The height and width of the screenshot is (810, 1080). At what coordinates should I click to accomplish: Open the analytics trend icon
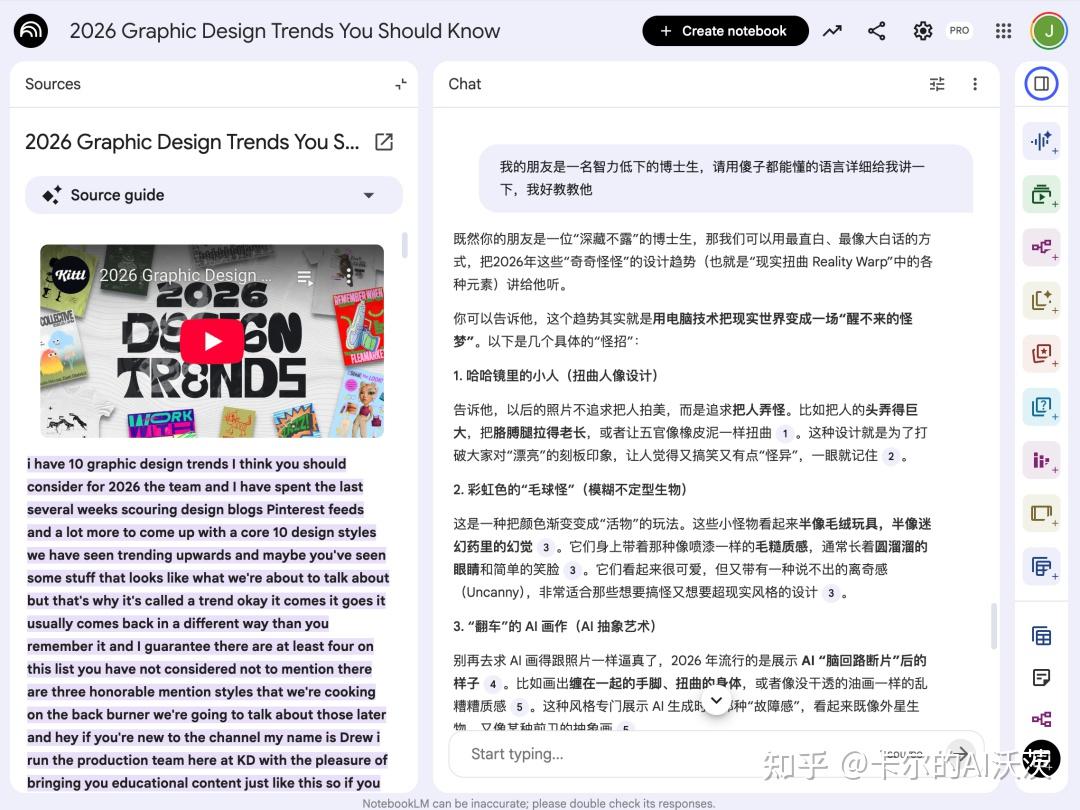pyautogui.click(x=832, y=31)
